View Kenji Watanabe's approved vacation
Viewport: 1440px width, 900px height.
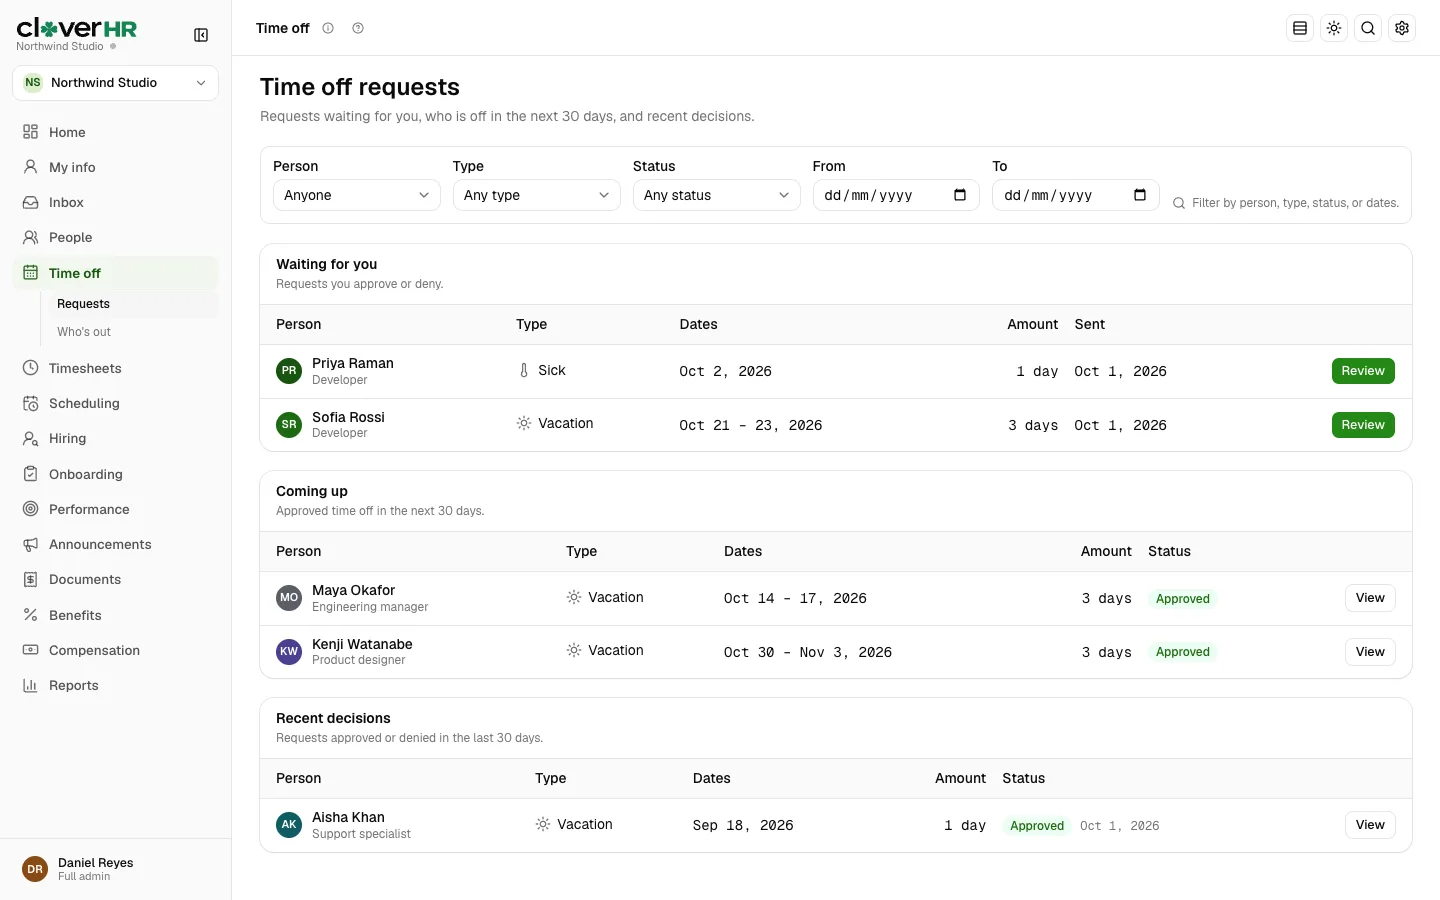(x=1370, y=652)
